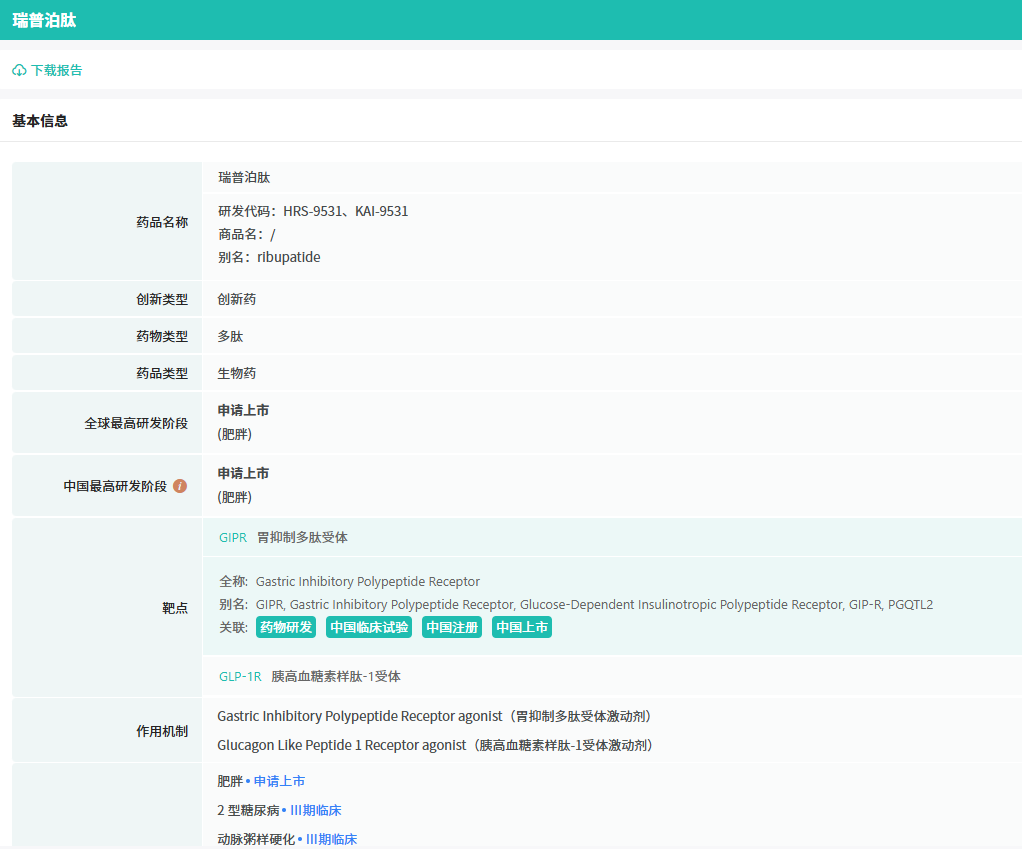Open the 申请上市 link after 肥胖

coord(279,781)
